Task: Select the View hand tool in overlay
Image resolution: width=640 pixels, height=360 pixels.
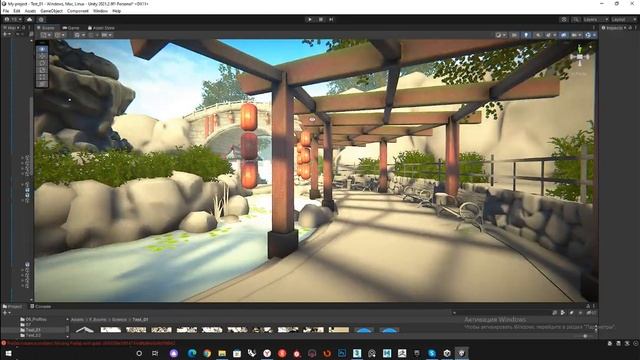Action: tap(42, 49)
